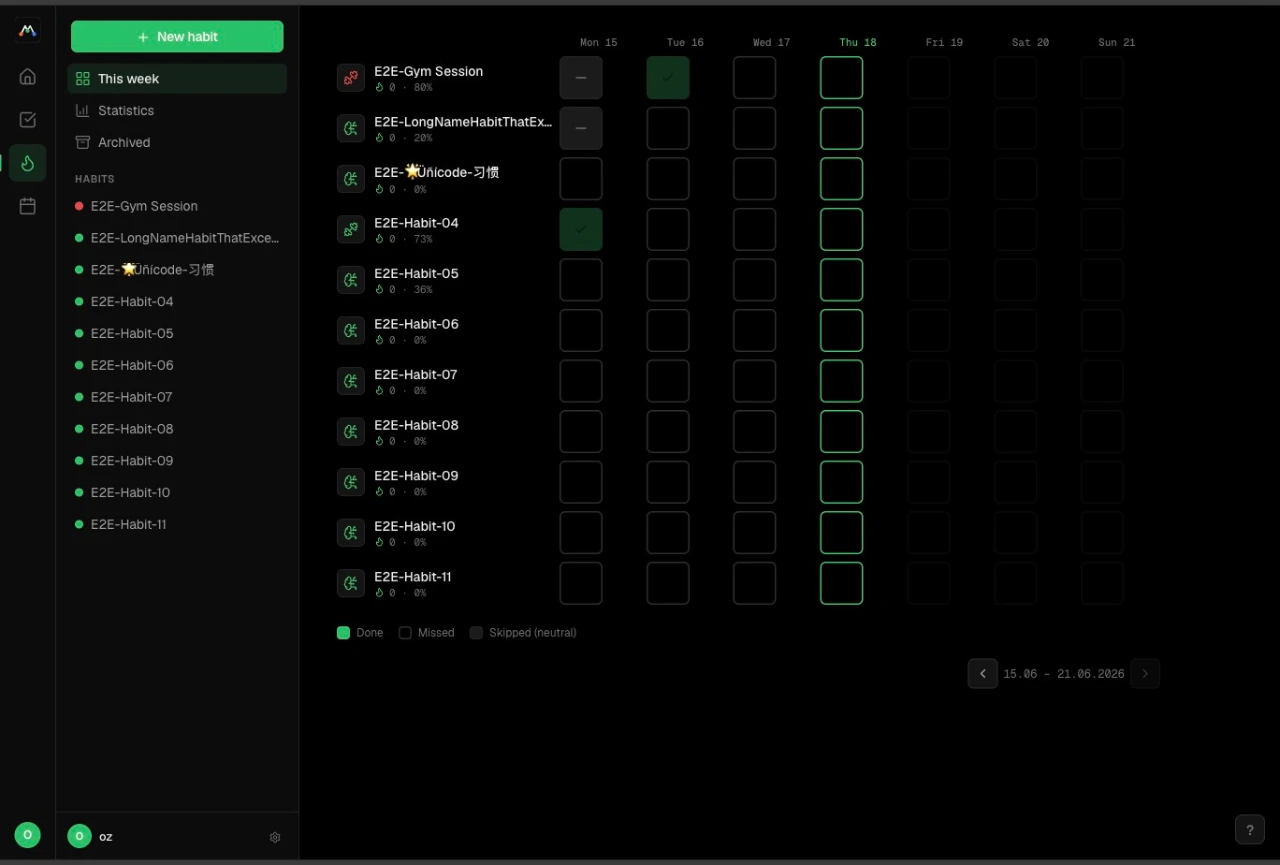
Task: Open This week view
Action: (x=177, y=78)
